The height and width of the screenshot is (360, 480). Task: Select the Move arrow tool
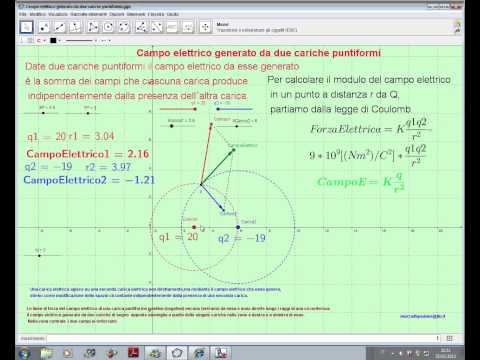pos(26,27)
